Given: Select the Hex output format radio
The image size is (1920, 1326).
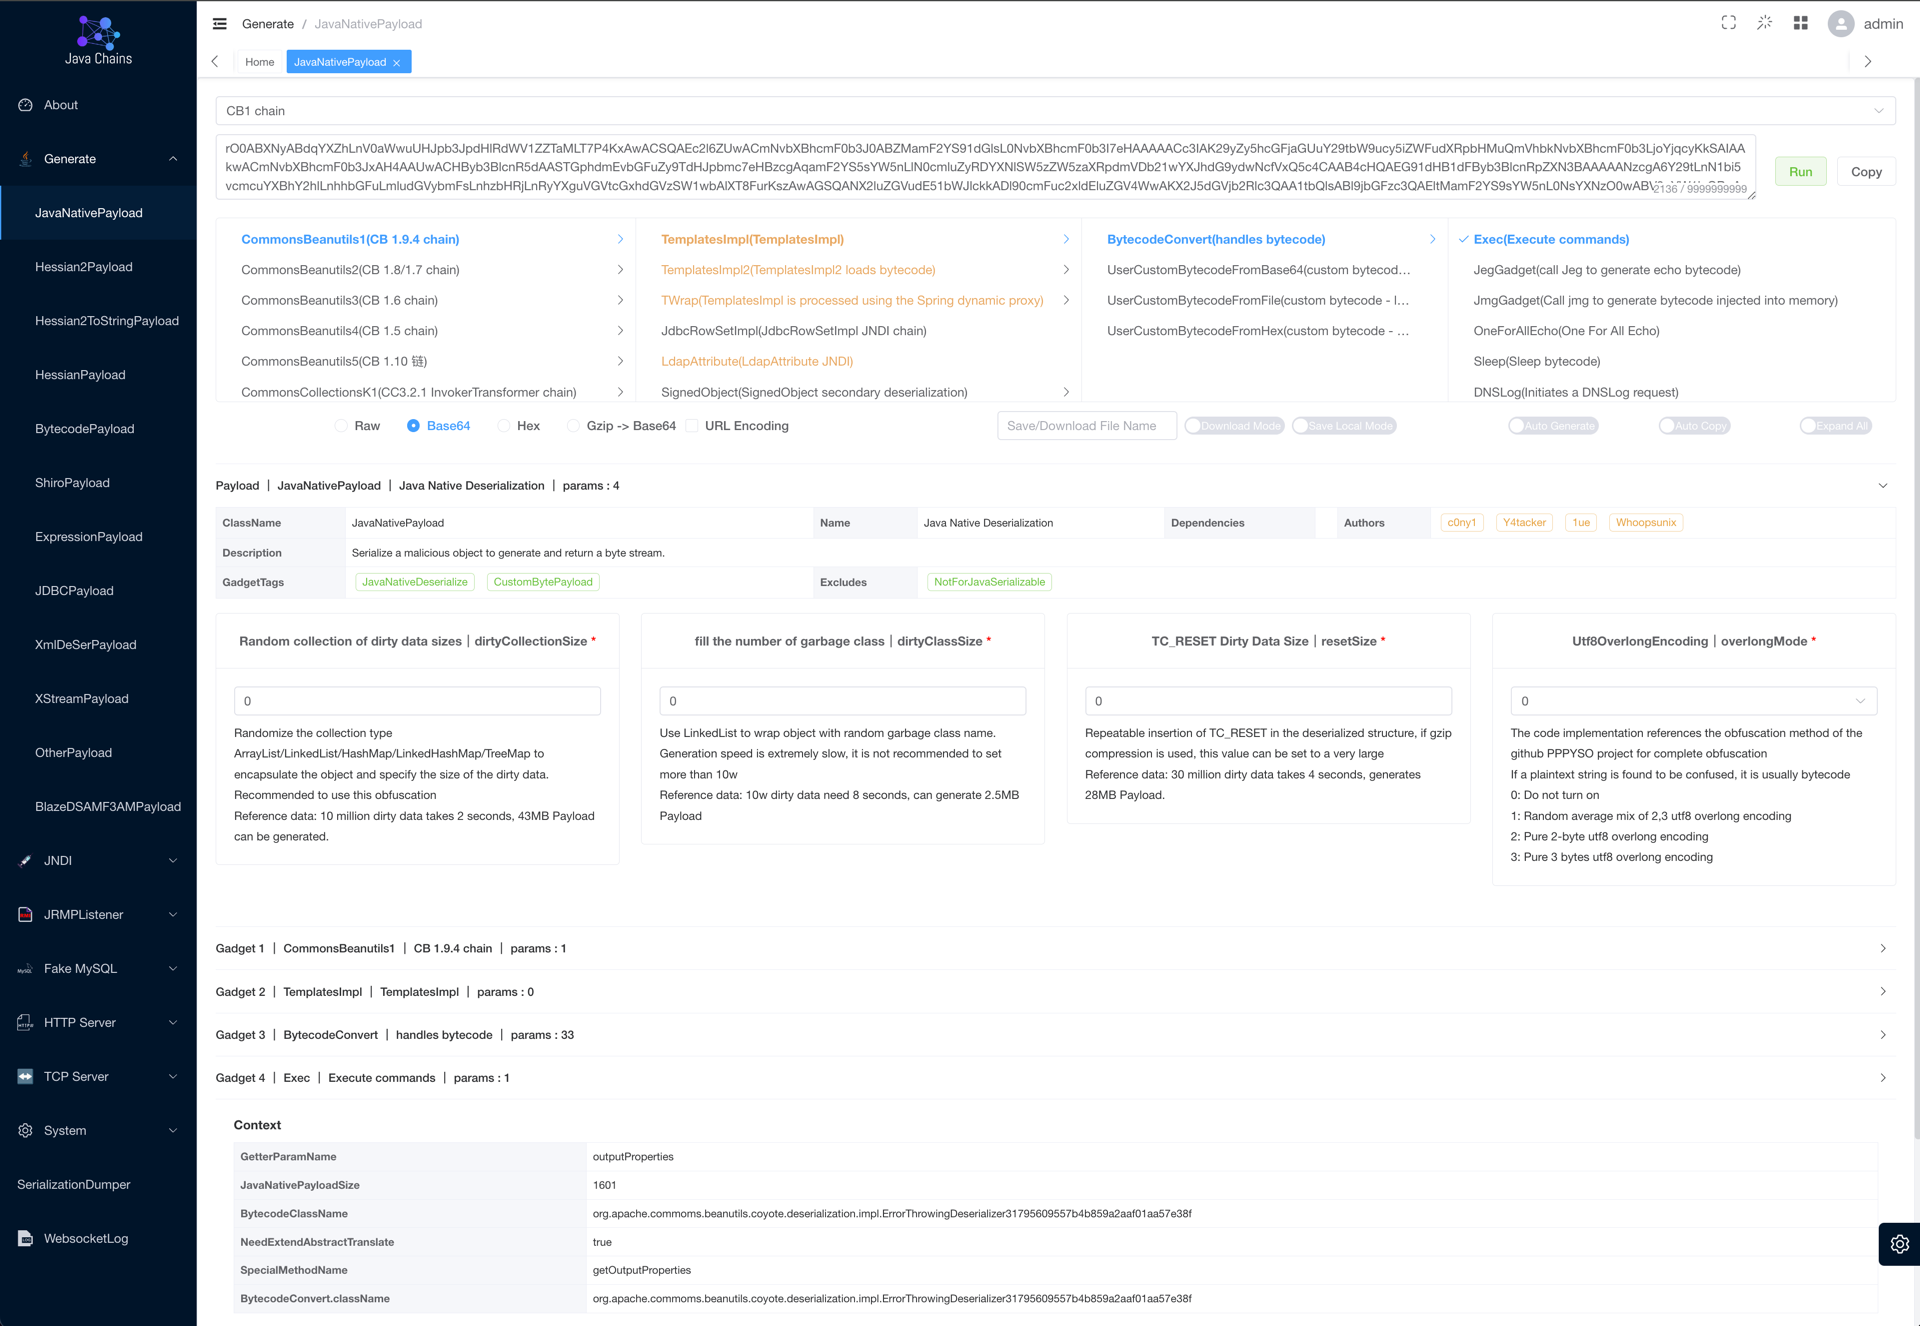Looking at the screenshot, I should click(x=504, y=426).
